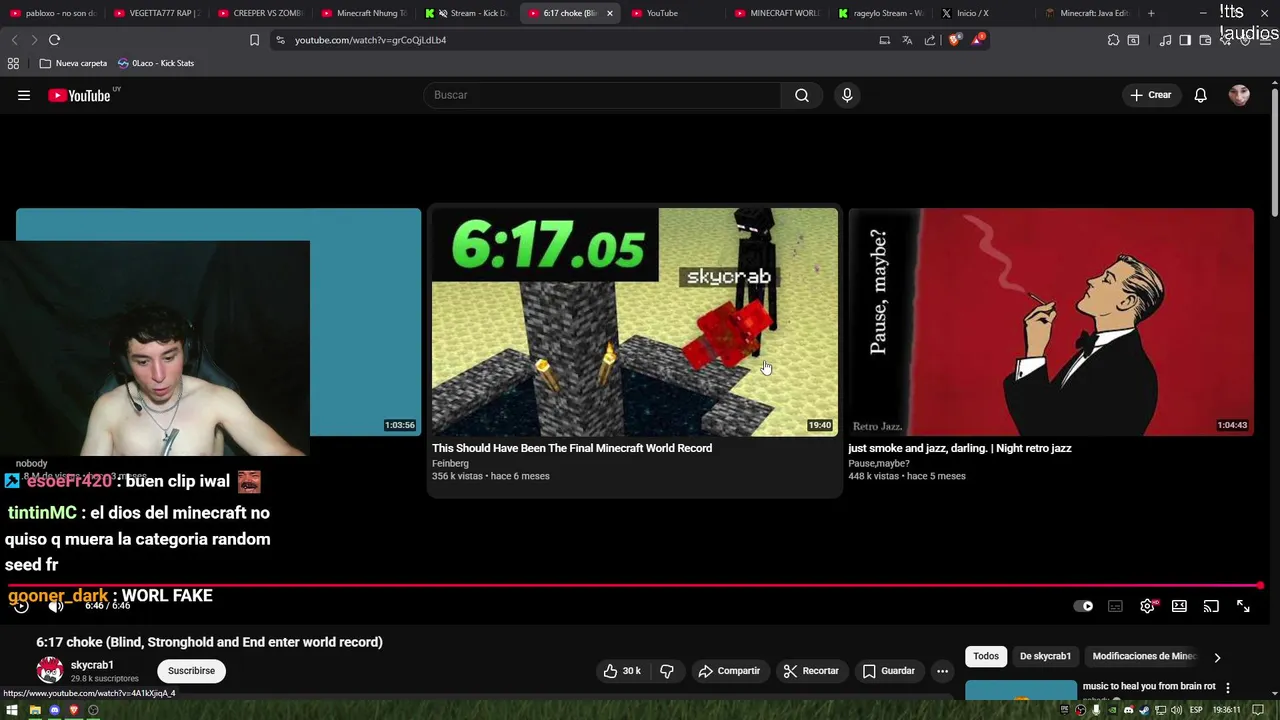Reload the page in browser
Image resolution: width=1280 pixels, height=720 pixels.
click(54, 40)
